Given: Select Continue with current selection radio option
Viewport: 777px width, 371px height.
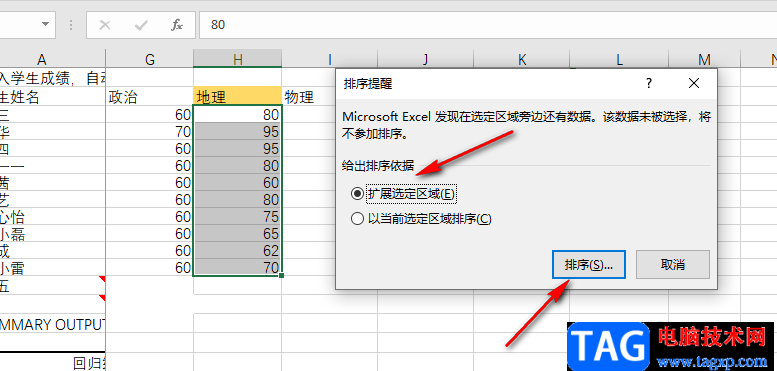Looking at the screenshot, I should (x=421, y=219).
